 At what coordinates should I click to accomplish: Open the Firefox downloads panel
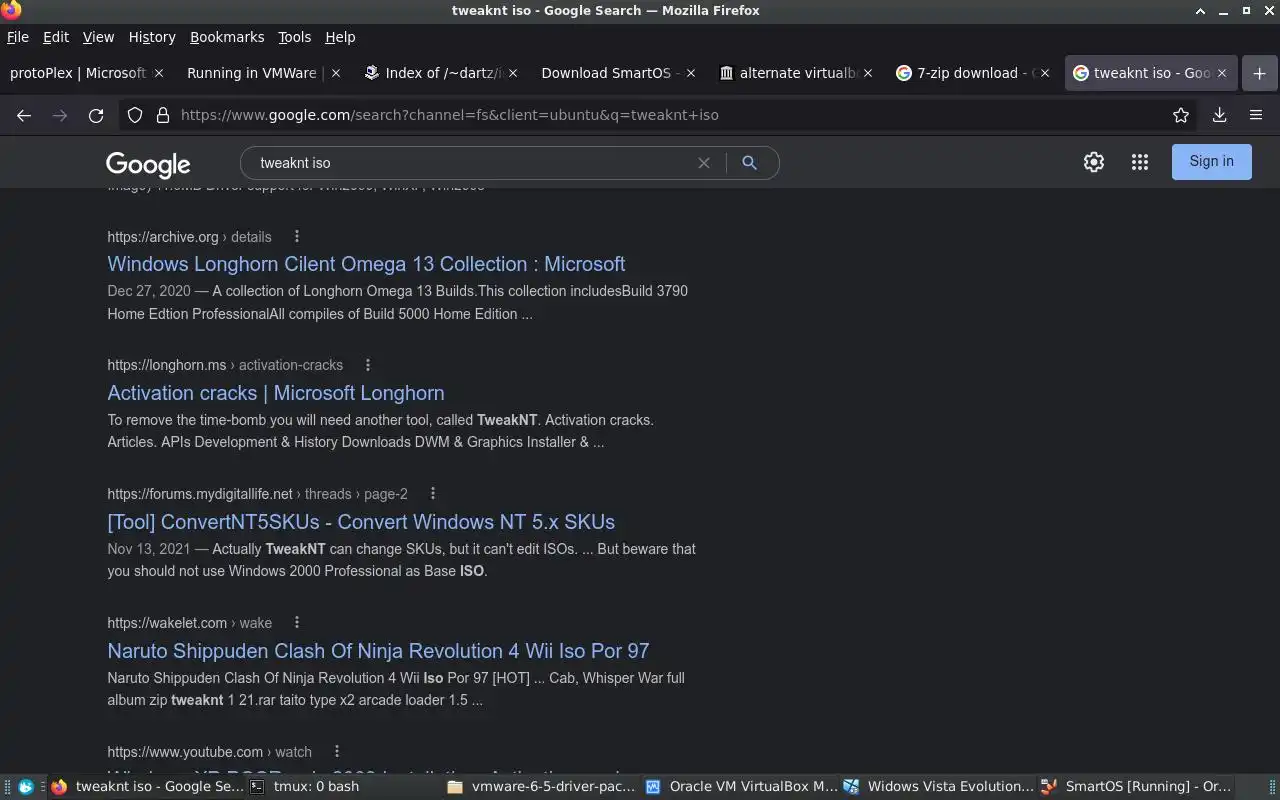coord(1219,115)
